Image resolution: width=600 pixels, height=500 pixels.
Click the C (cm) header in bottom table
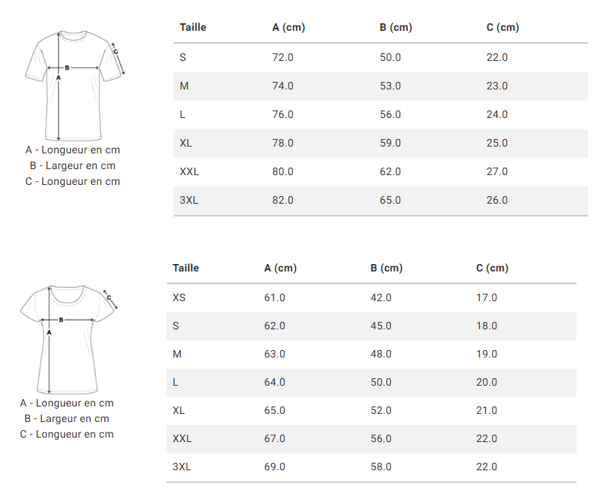point(492,268)
